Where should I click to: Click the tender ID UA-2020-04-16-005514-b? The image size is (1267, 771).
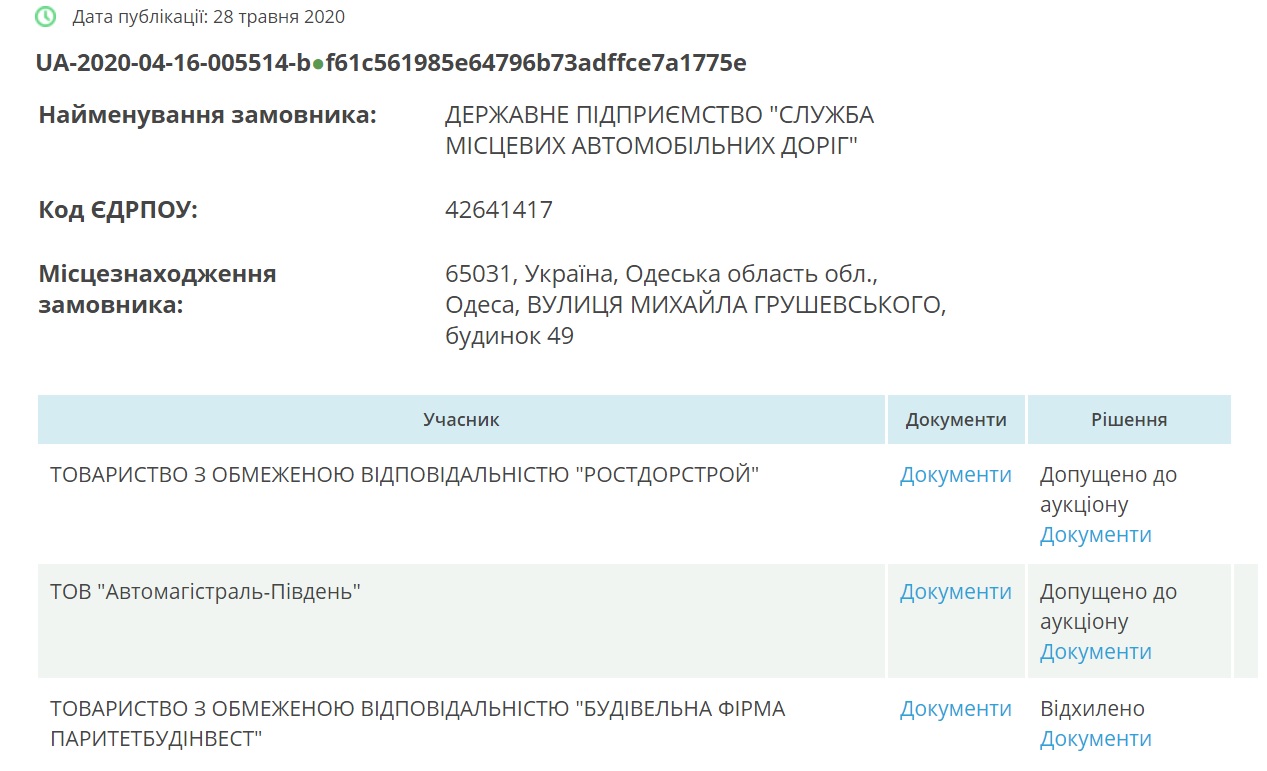click(x=173, y=63)
